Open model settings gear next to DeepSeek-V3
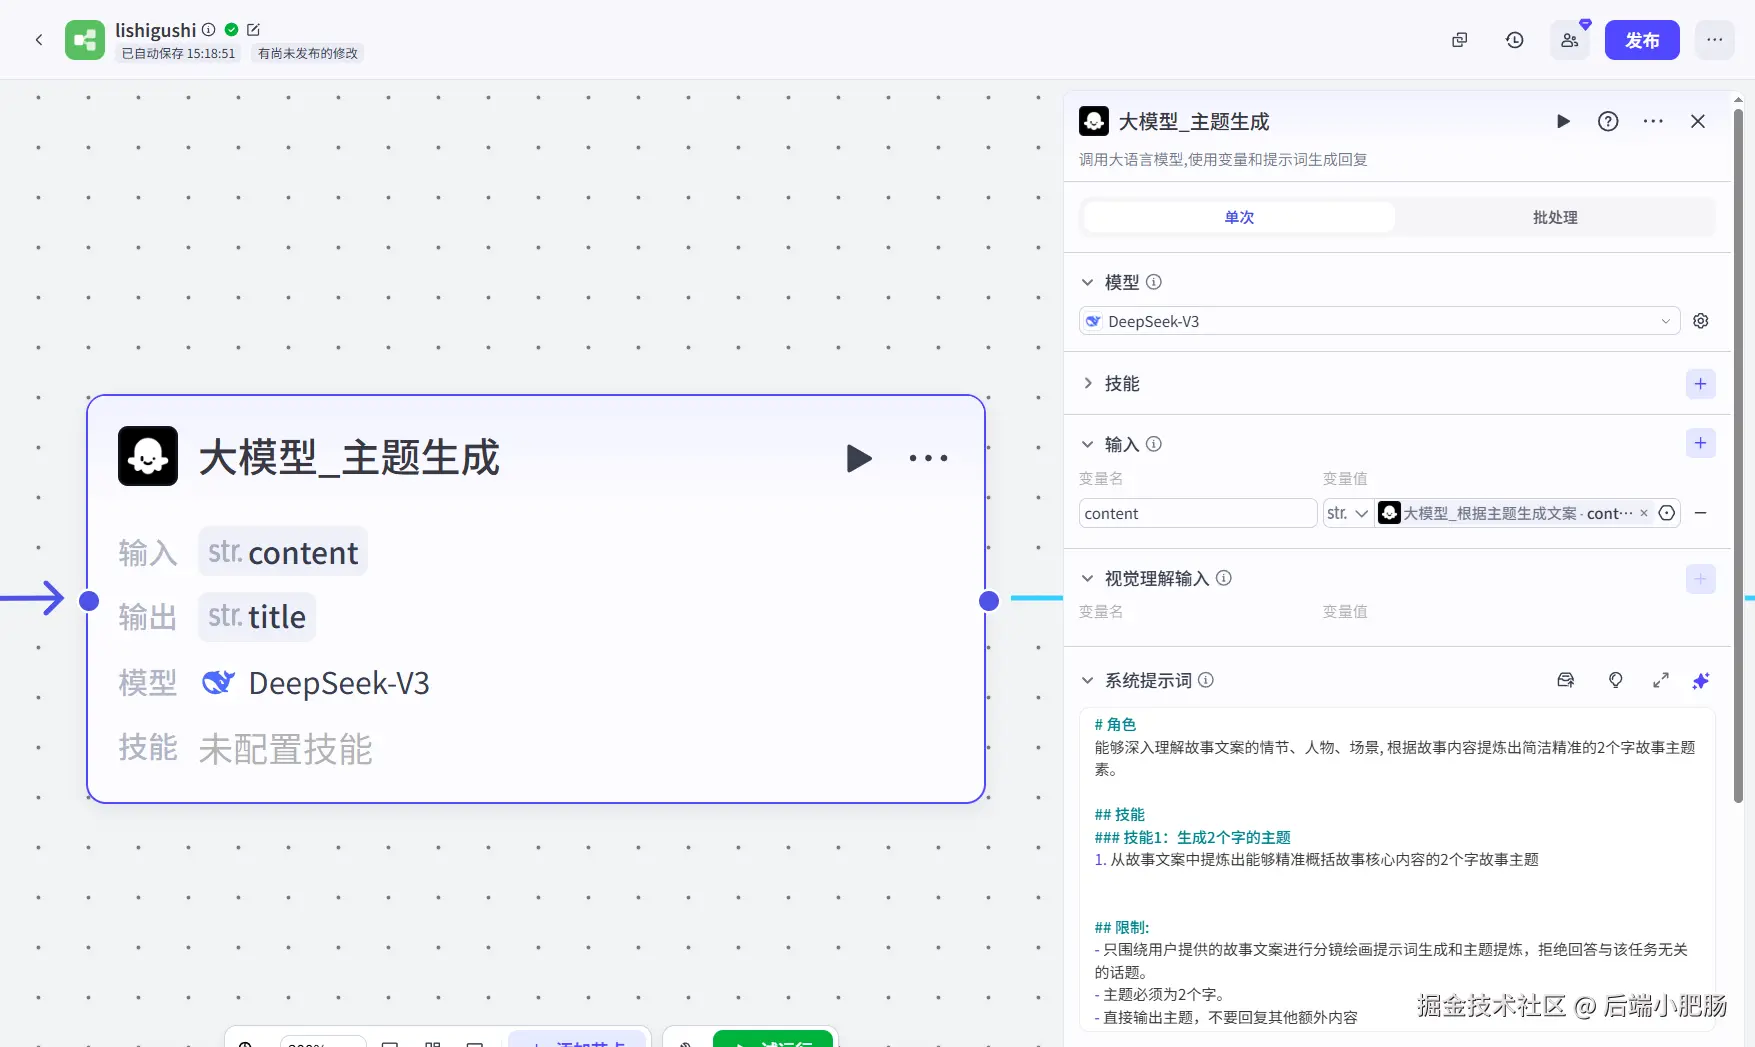The height and width of the screenshot is (1047, 1755). click(1701, 321)
